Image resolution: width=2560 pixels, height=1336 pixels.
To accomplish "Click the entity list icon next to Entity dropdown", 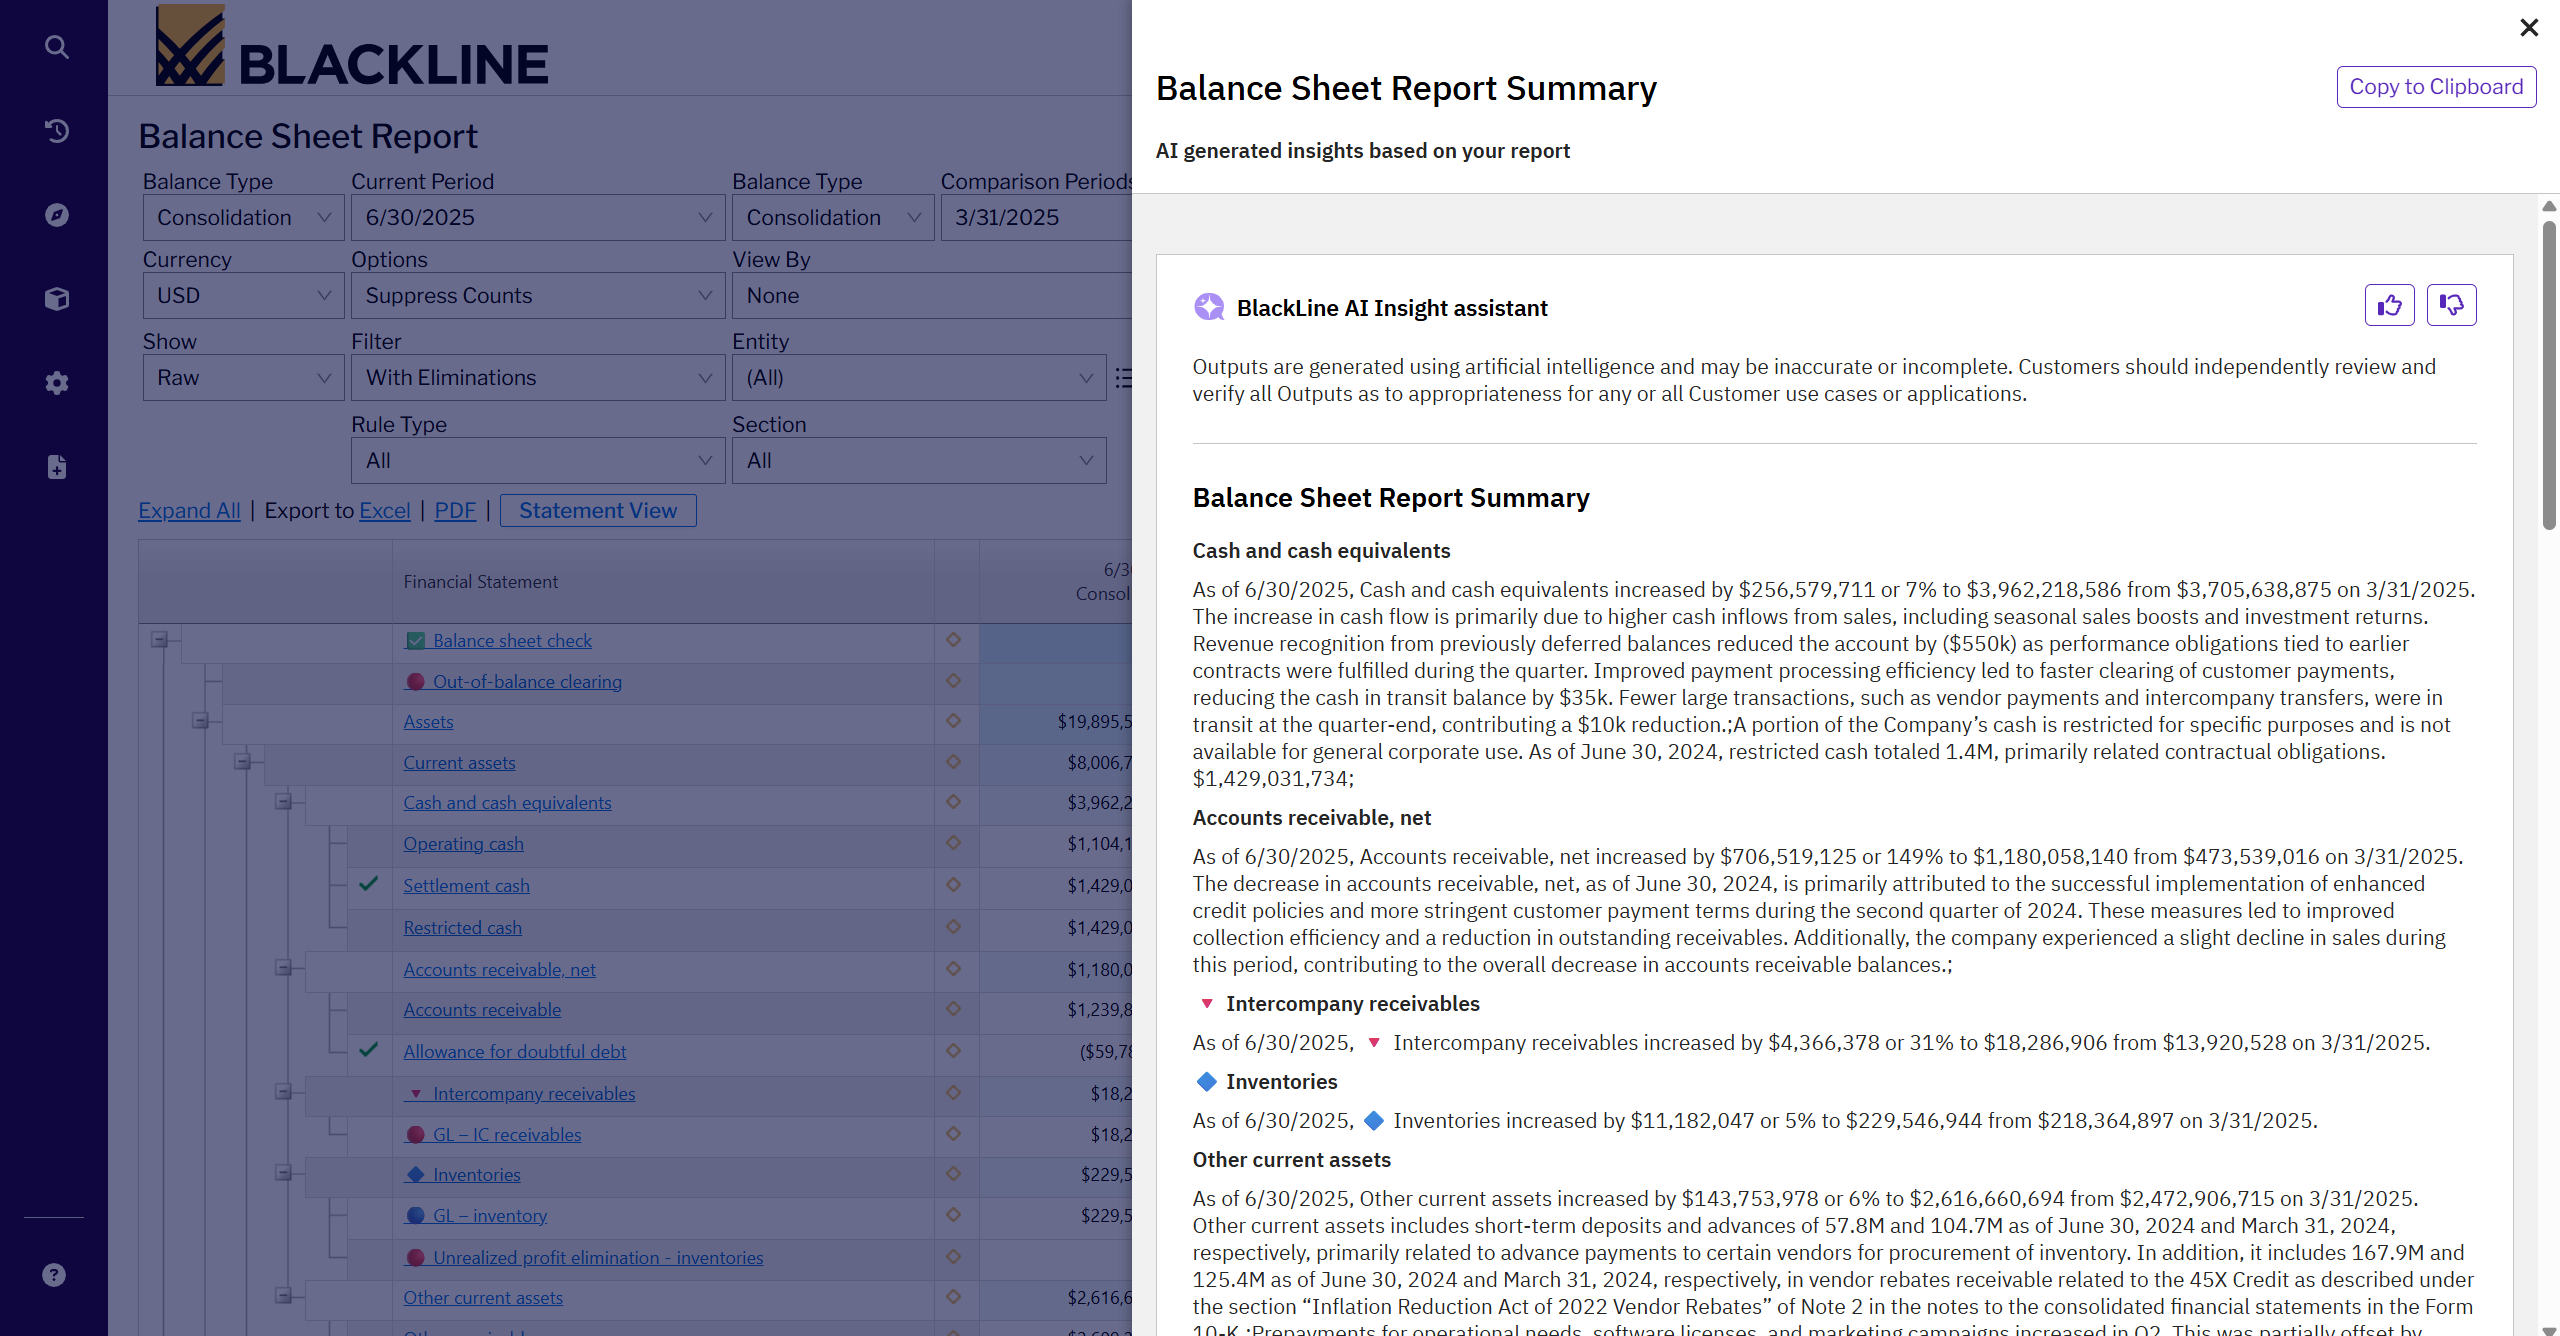I will [x=1124, y=378].
